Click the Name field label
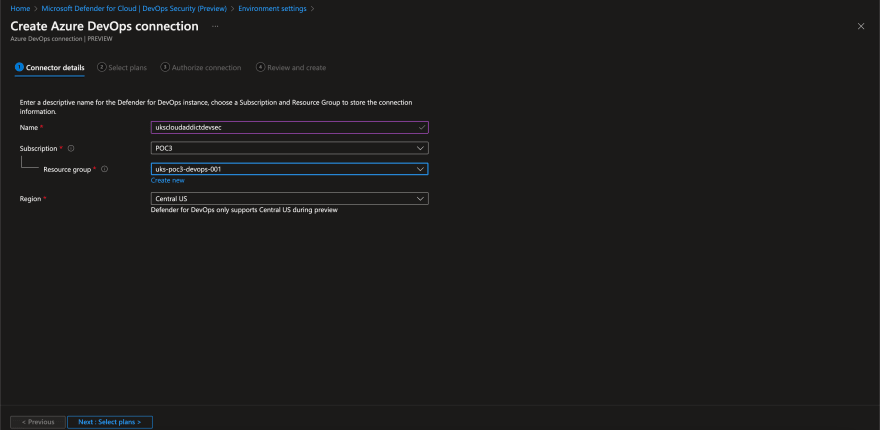The height and width of the screenshot is (430, 880). coord(29,127)
